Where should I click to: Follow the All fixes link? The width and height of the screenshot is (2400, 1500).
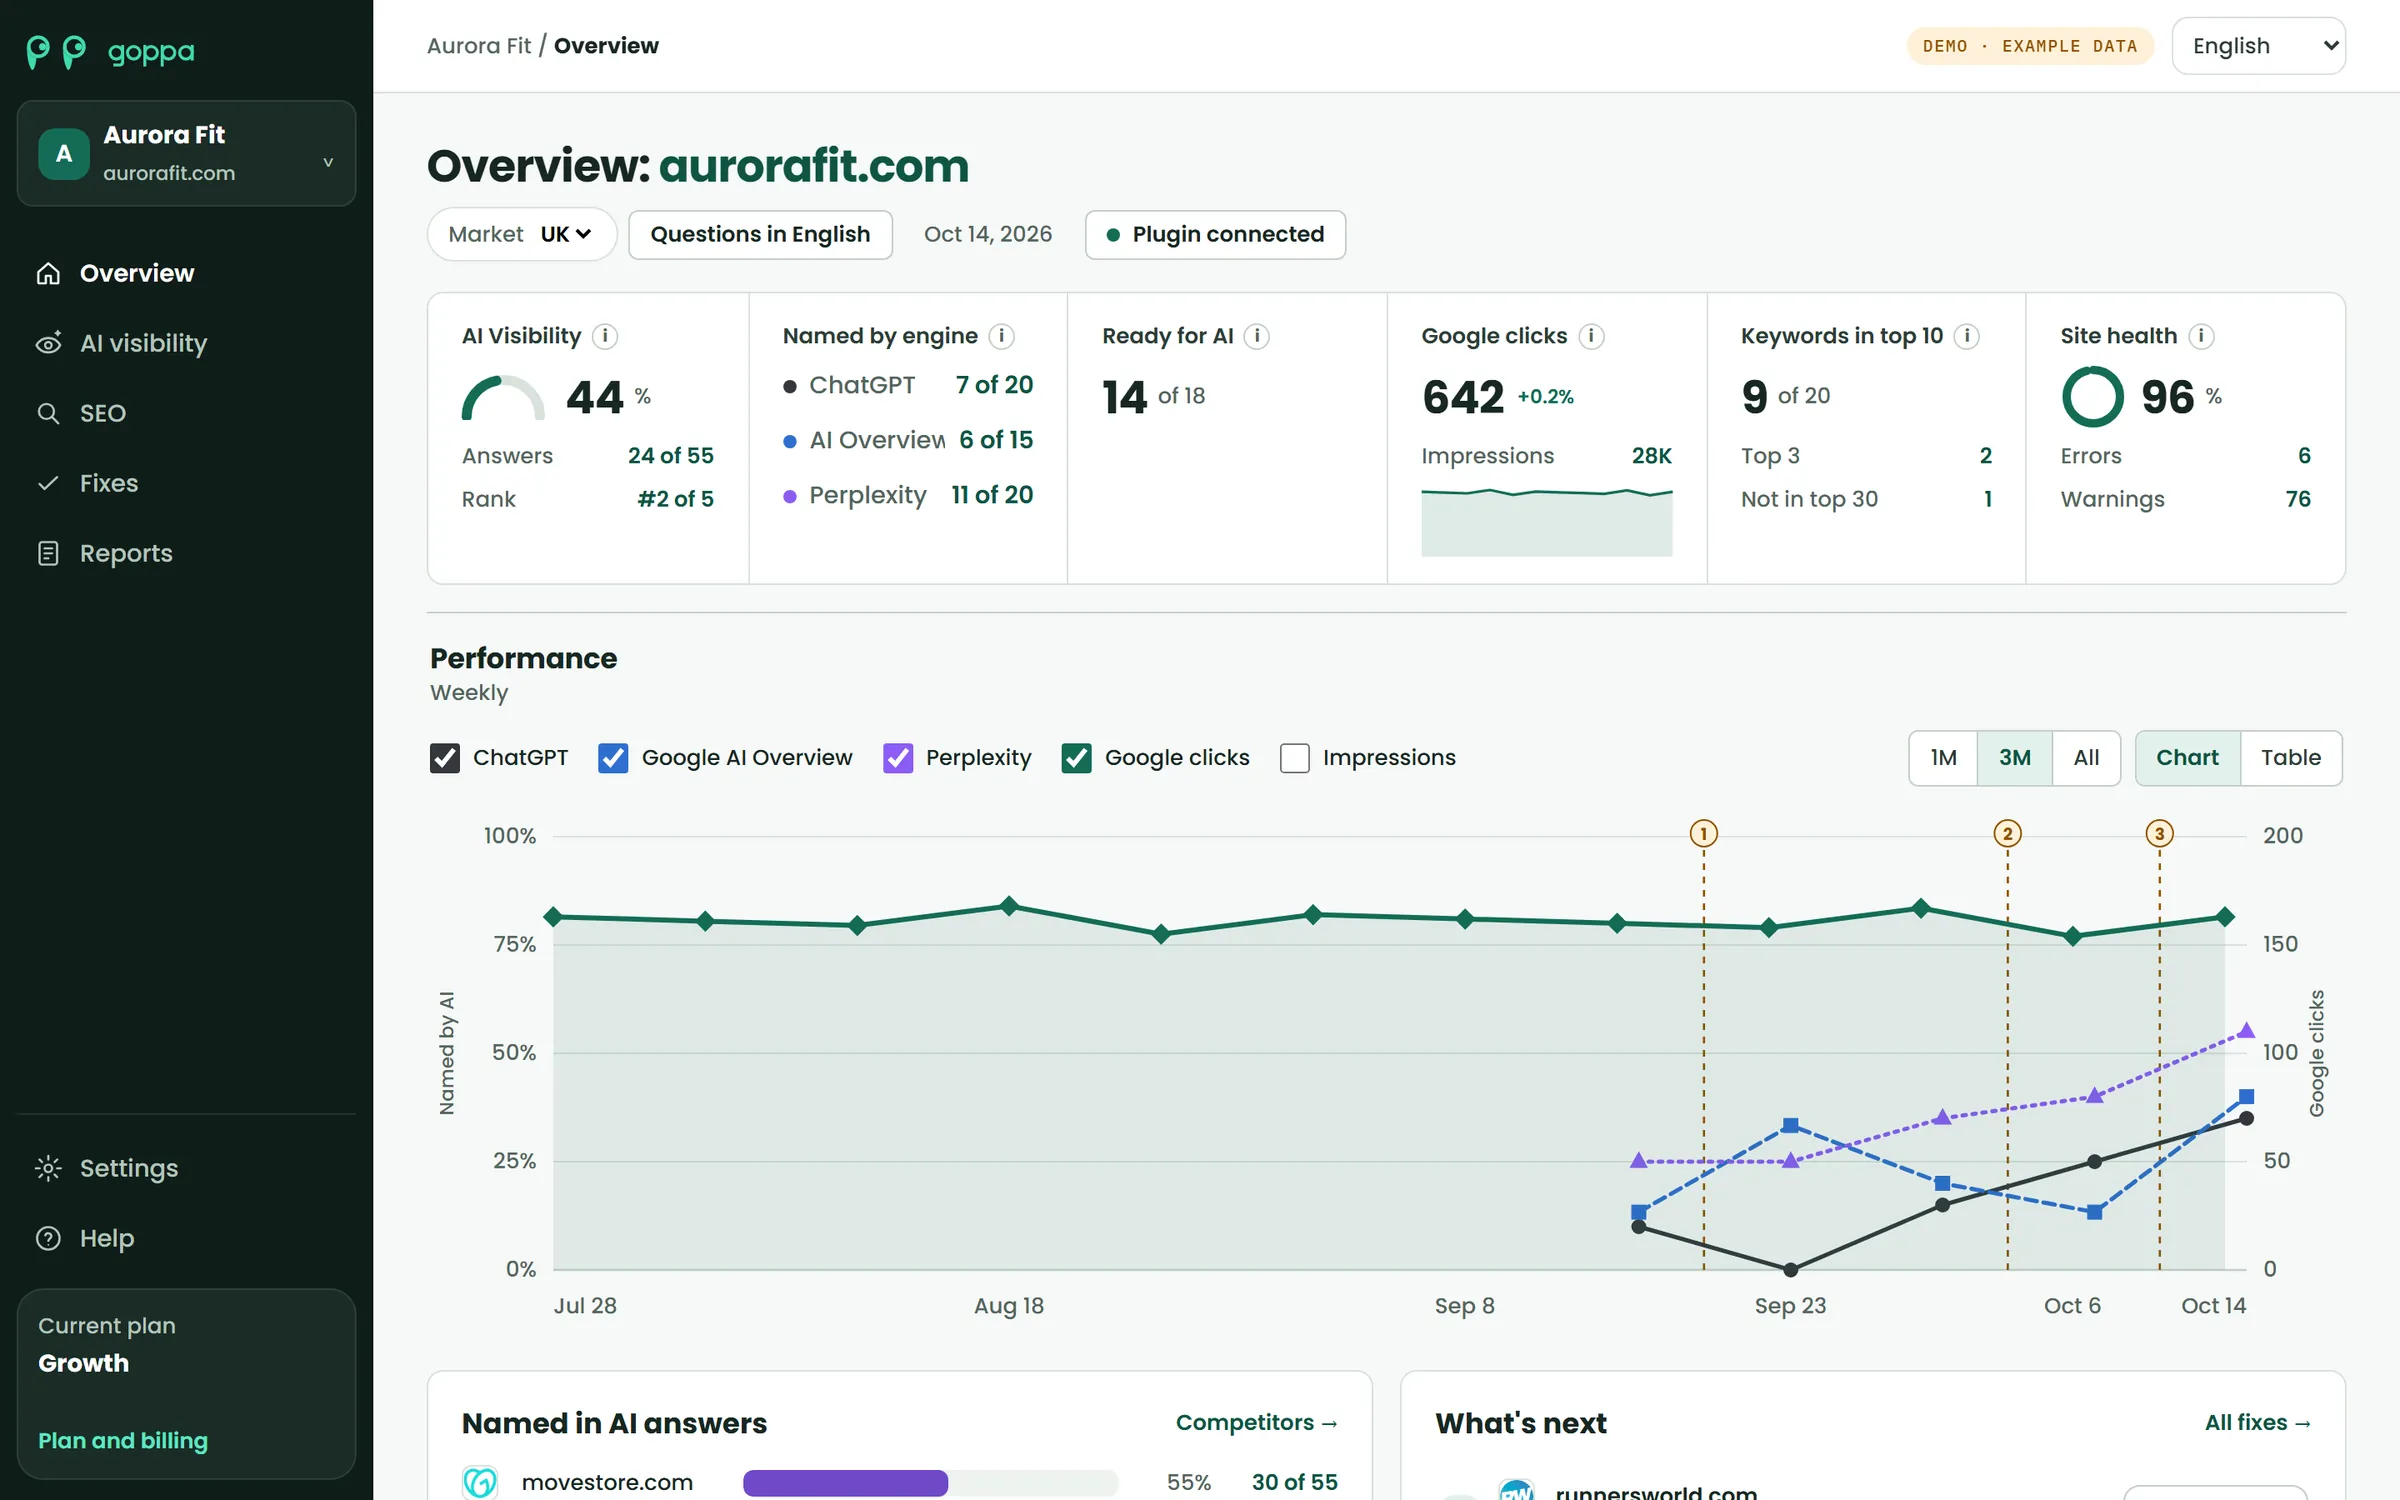[2257, 1422]
